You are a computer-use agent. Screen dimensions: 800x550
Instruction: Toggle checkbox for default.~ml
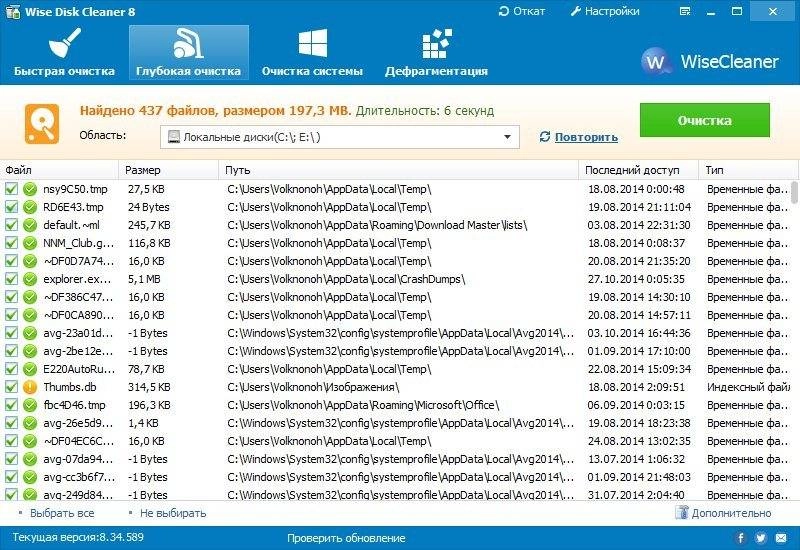coord(11,225)
